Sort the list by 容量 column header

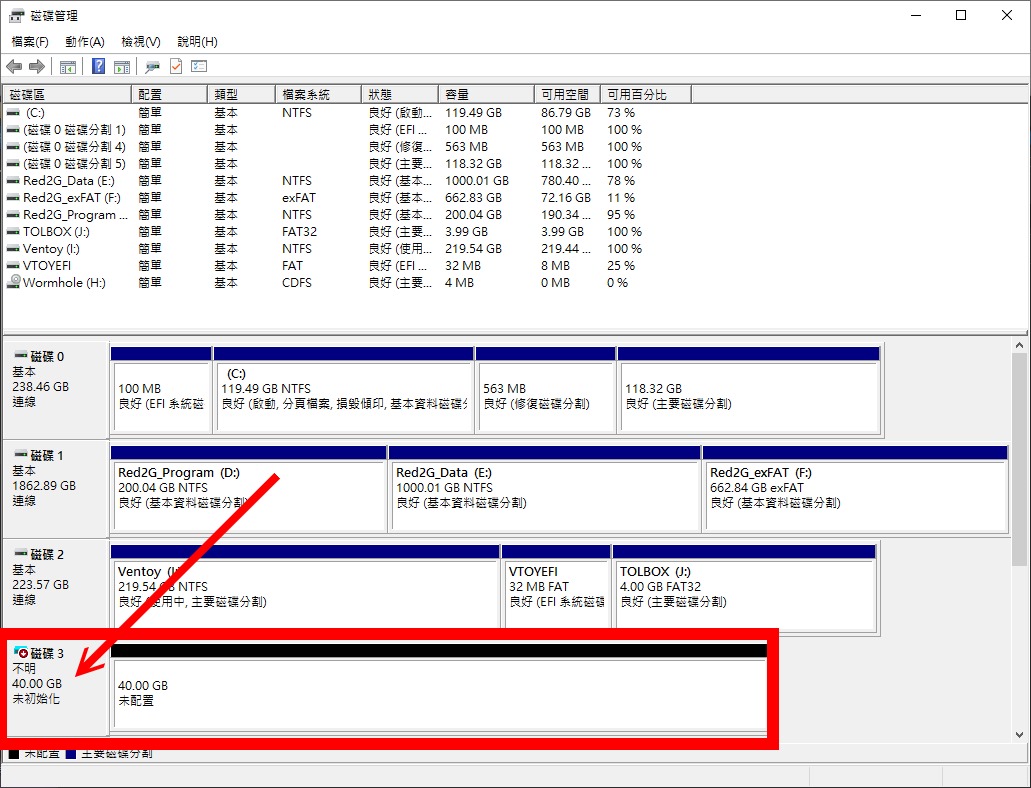point(485,94)
